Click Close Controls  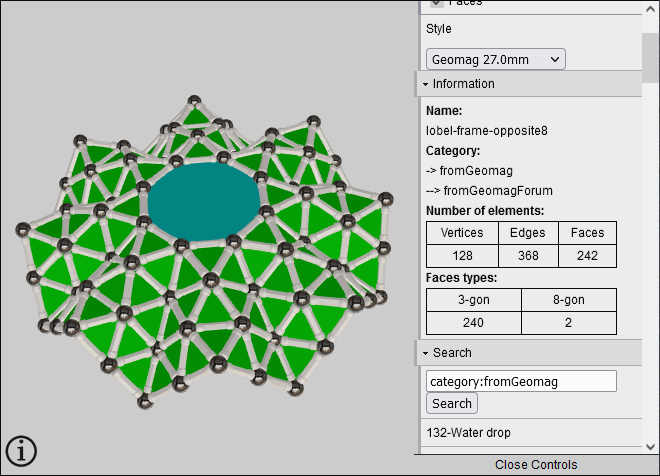point(536,465)
